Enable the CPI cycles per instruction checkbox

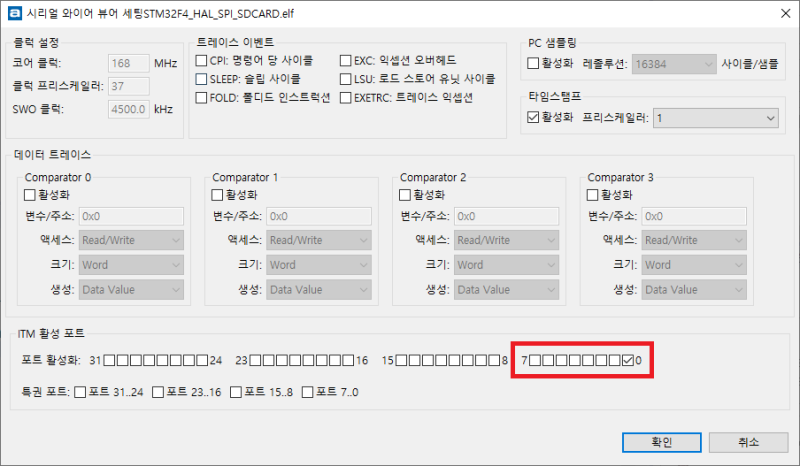point(202,61)
